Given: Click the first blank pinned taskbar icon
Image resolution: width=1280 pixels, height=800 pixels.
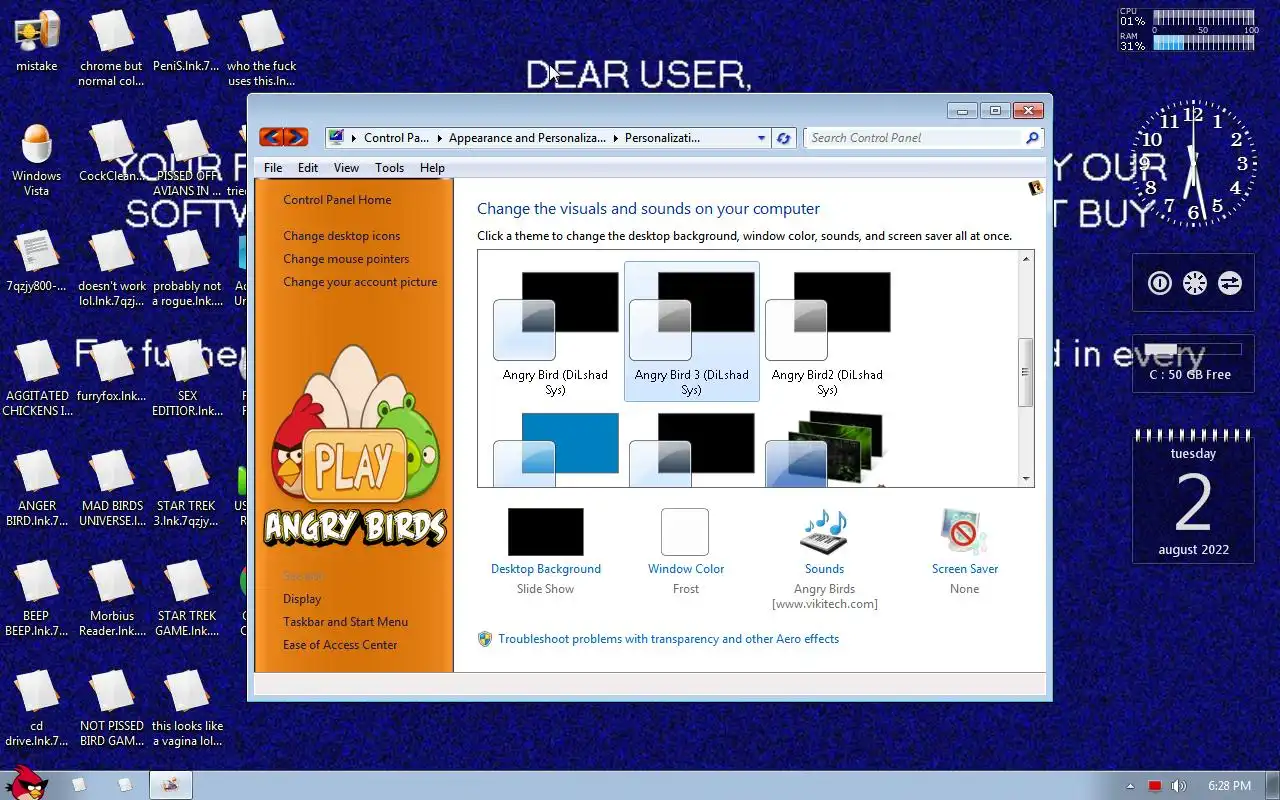Looking at the screenshot, I should (x=78, y=785).
